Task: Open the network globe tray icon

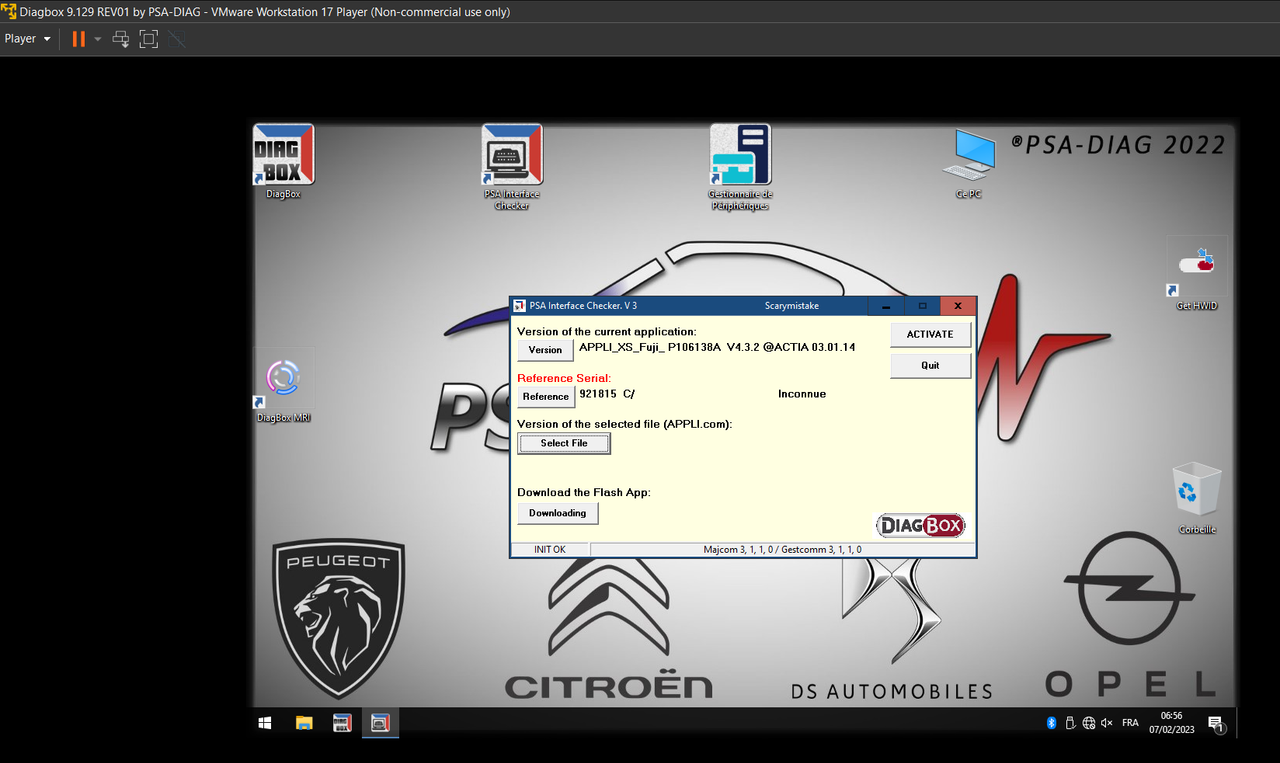Action: click(1088, 722)
